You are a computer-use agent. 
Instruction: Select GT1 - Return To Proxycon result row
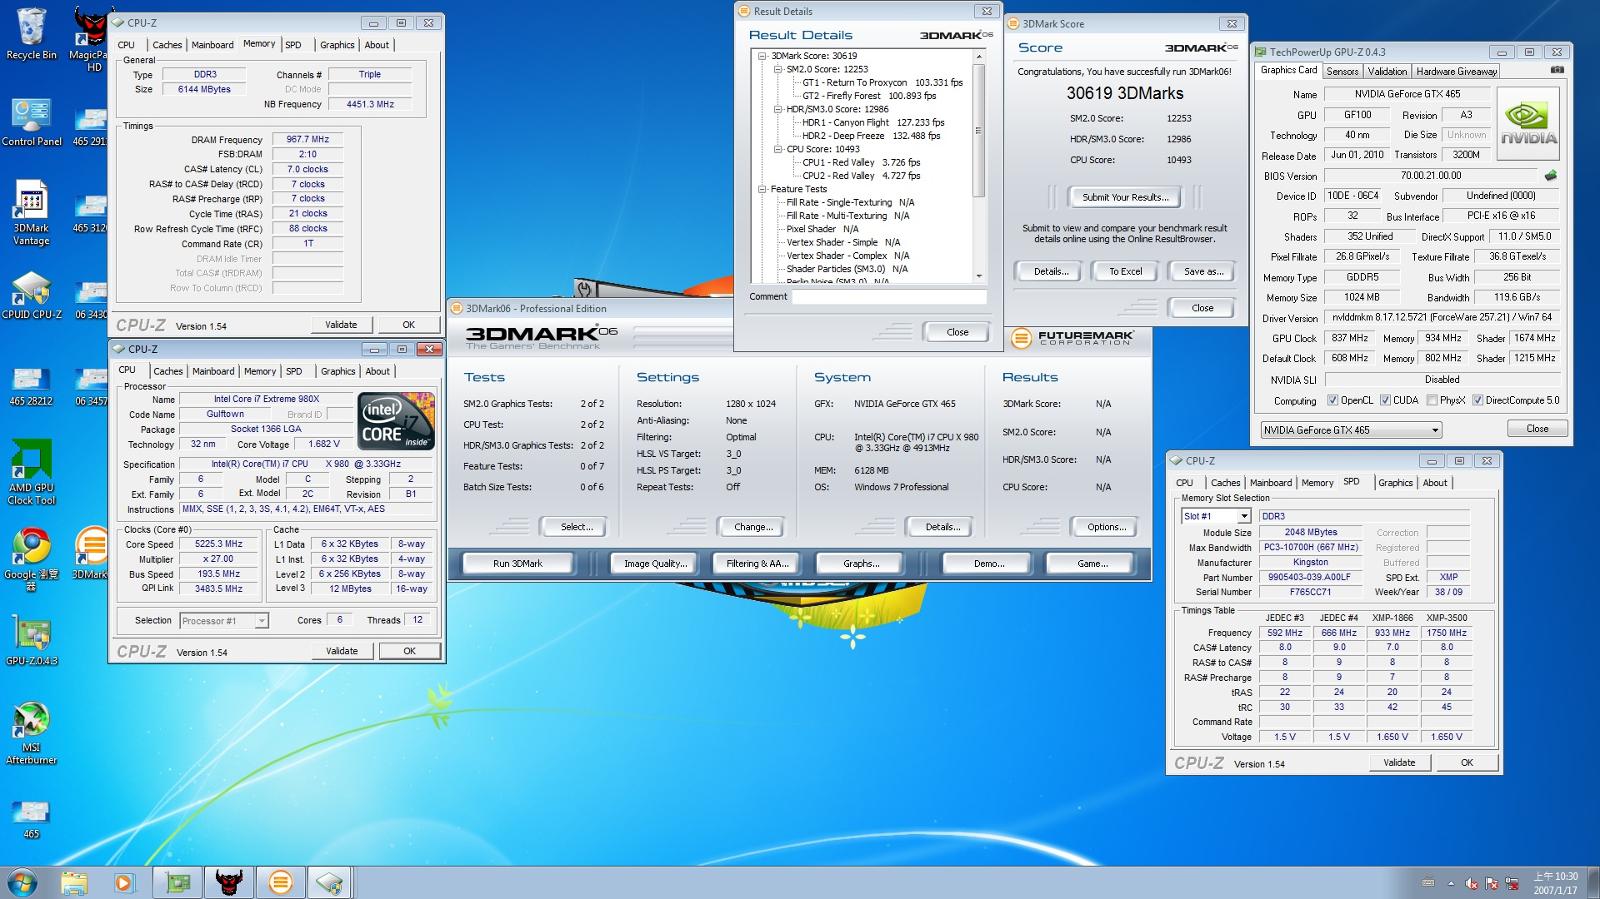tap(883, 83)
